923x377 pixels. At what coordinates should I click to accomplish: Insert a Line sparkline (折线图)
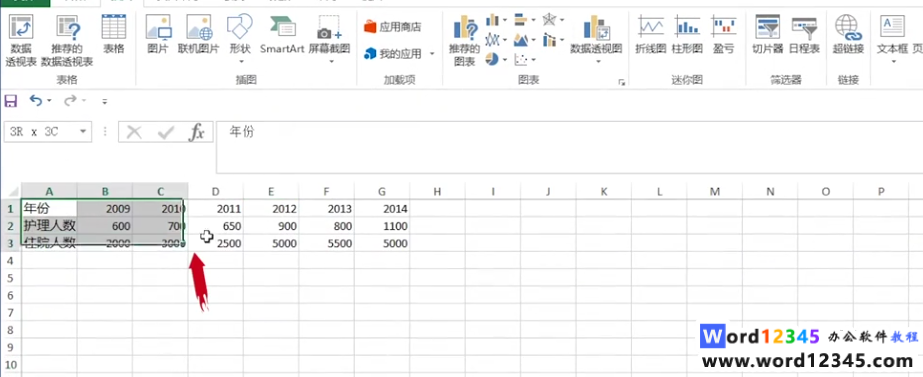[650, 35]
